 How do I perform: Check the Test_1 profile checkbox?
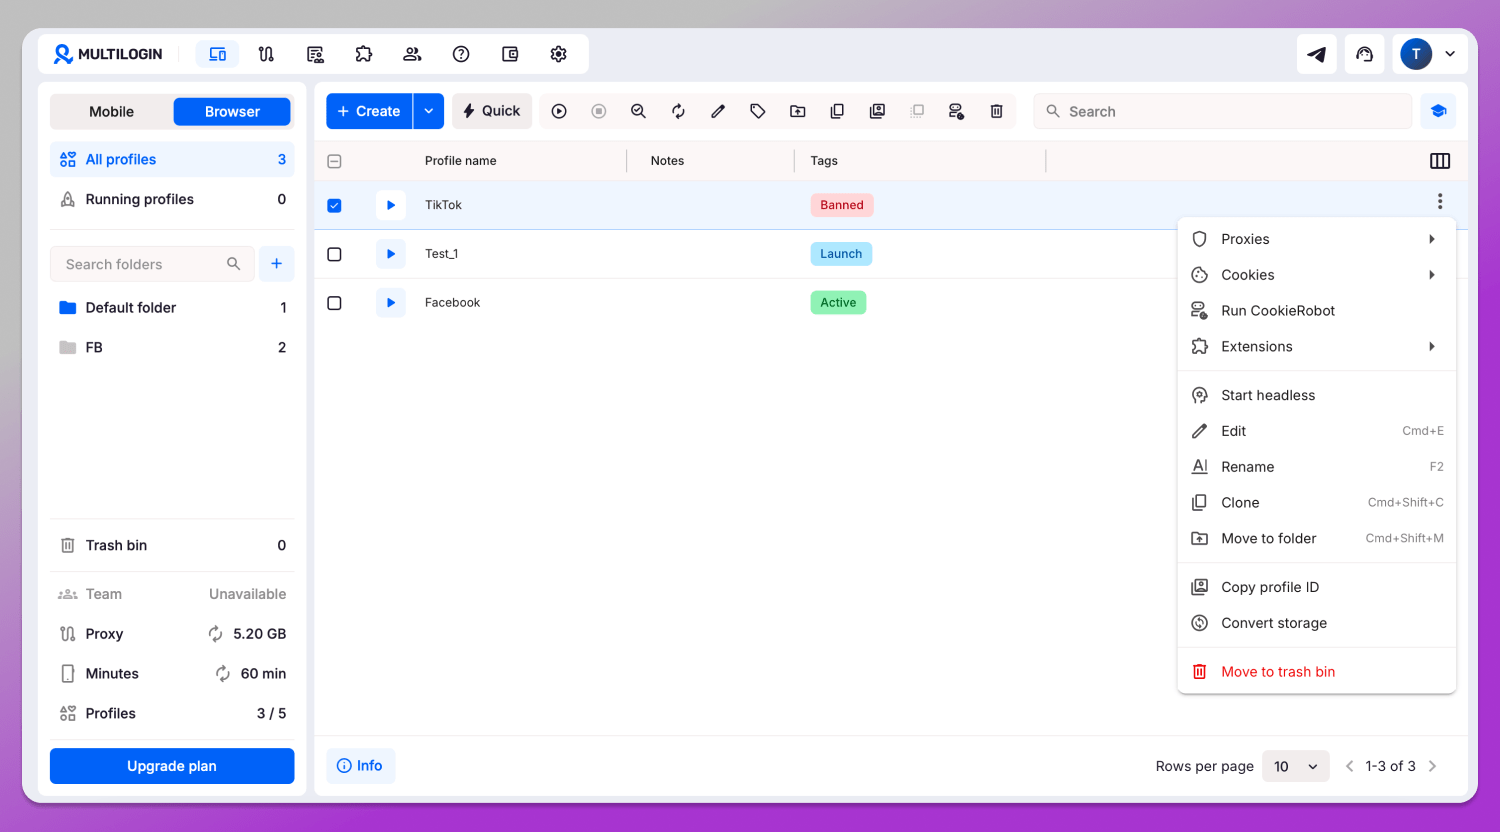click(x=334, y=254)
